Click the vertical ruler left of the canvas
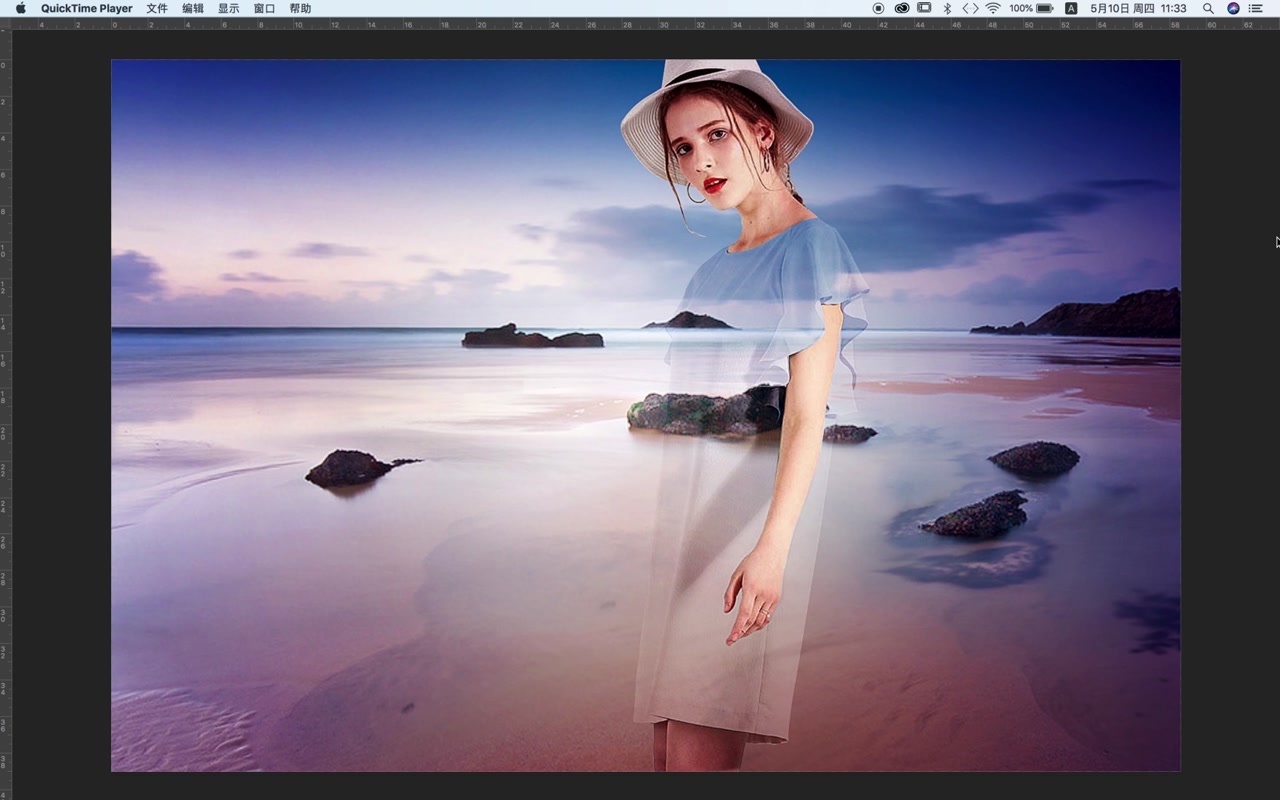1280x800 pixels. 5,415
